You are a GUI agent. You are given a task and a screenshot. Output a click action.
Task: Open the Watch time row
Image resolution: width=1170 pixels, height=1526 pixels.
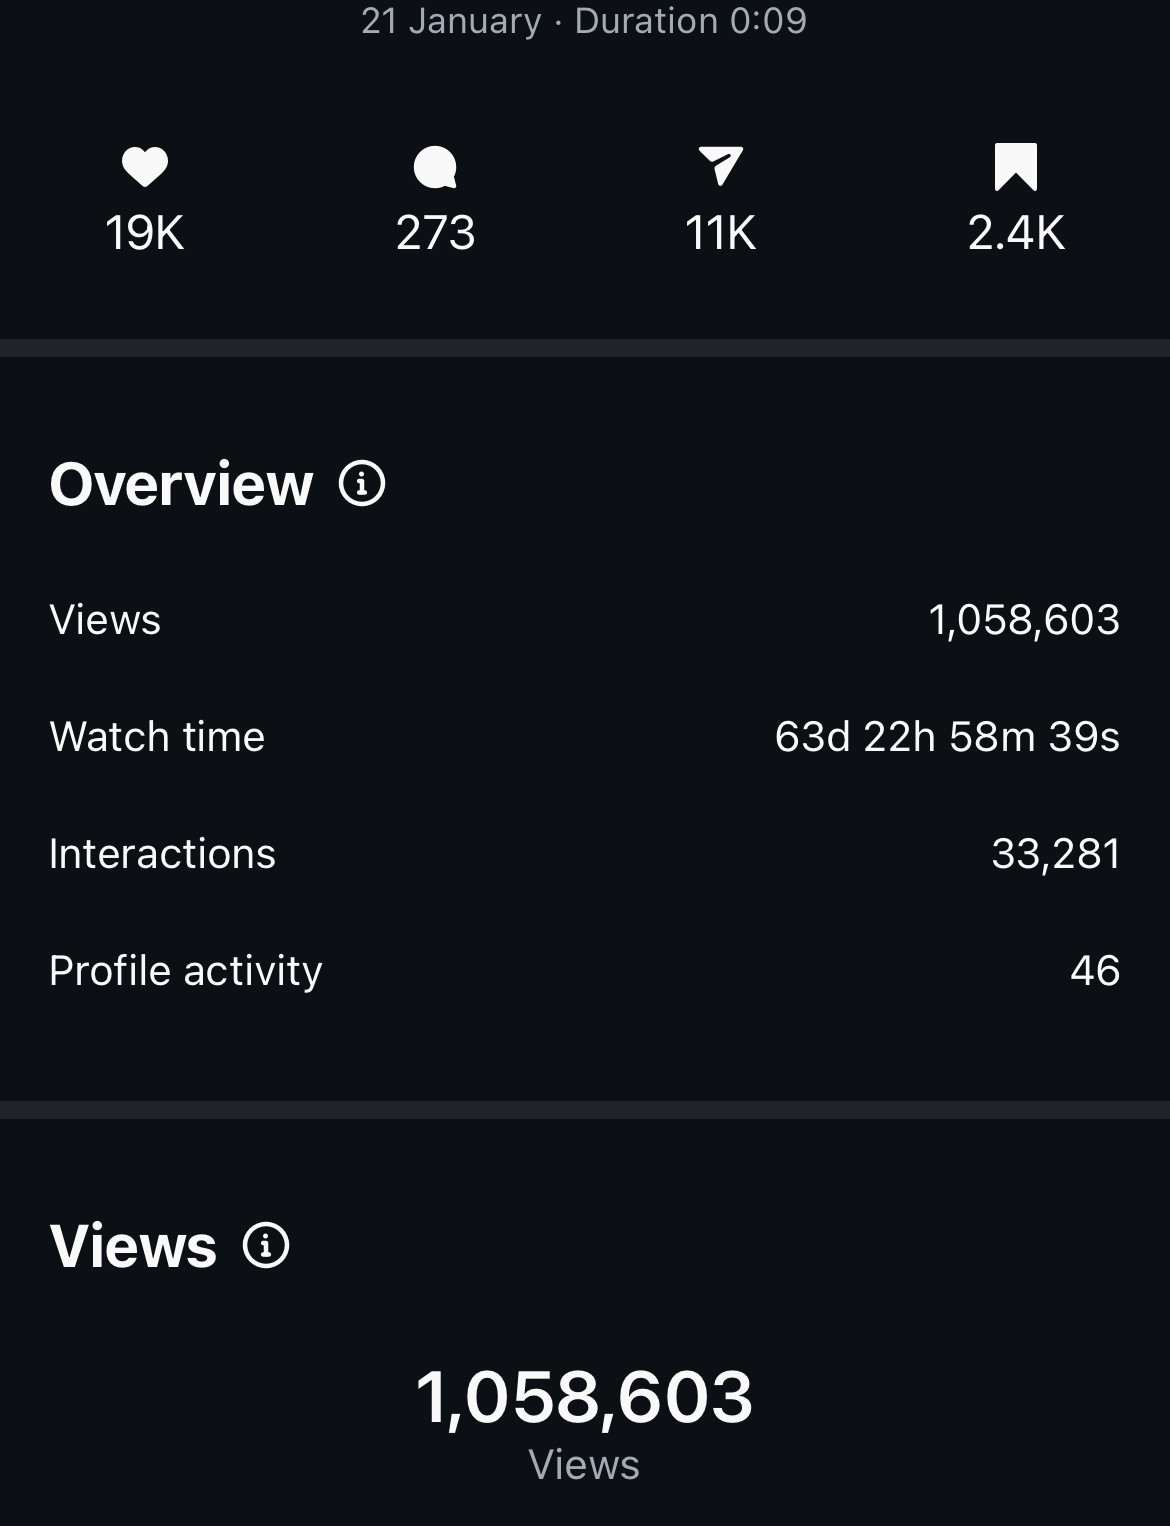click(585, 737)
